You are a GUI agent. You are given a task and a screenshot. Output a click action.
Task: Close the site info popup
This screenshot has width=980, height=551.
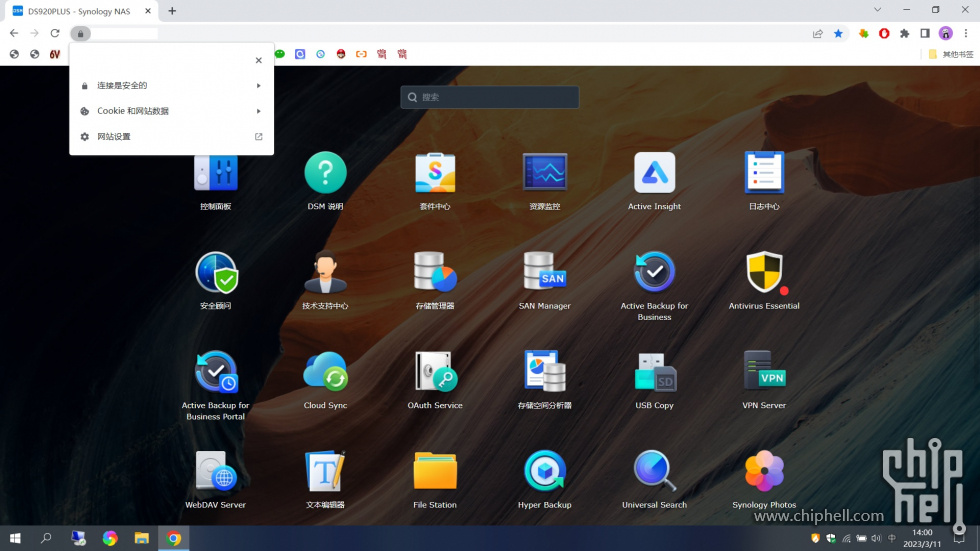[258, 60]
